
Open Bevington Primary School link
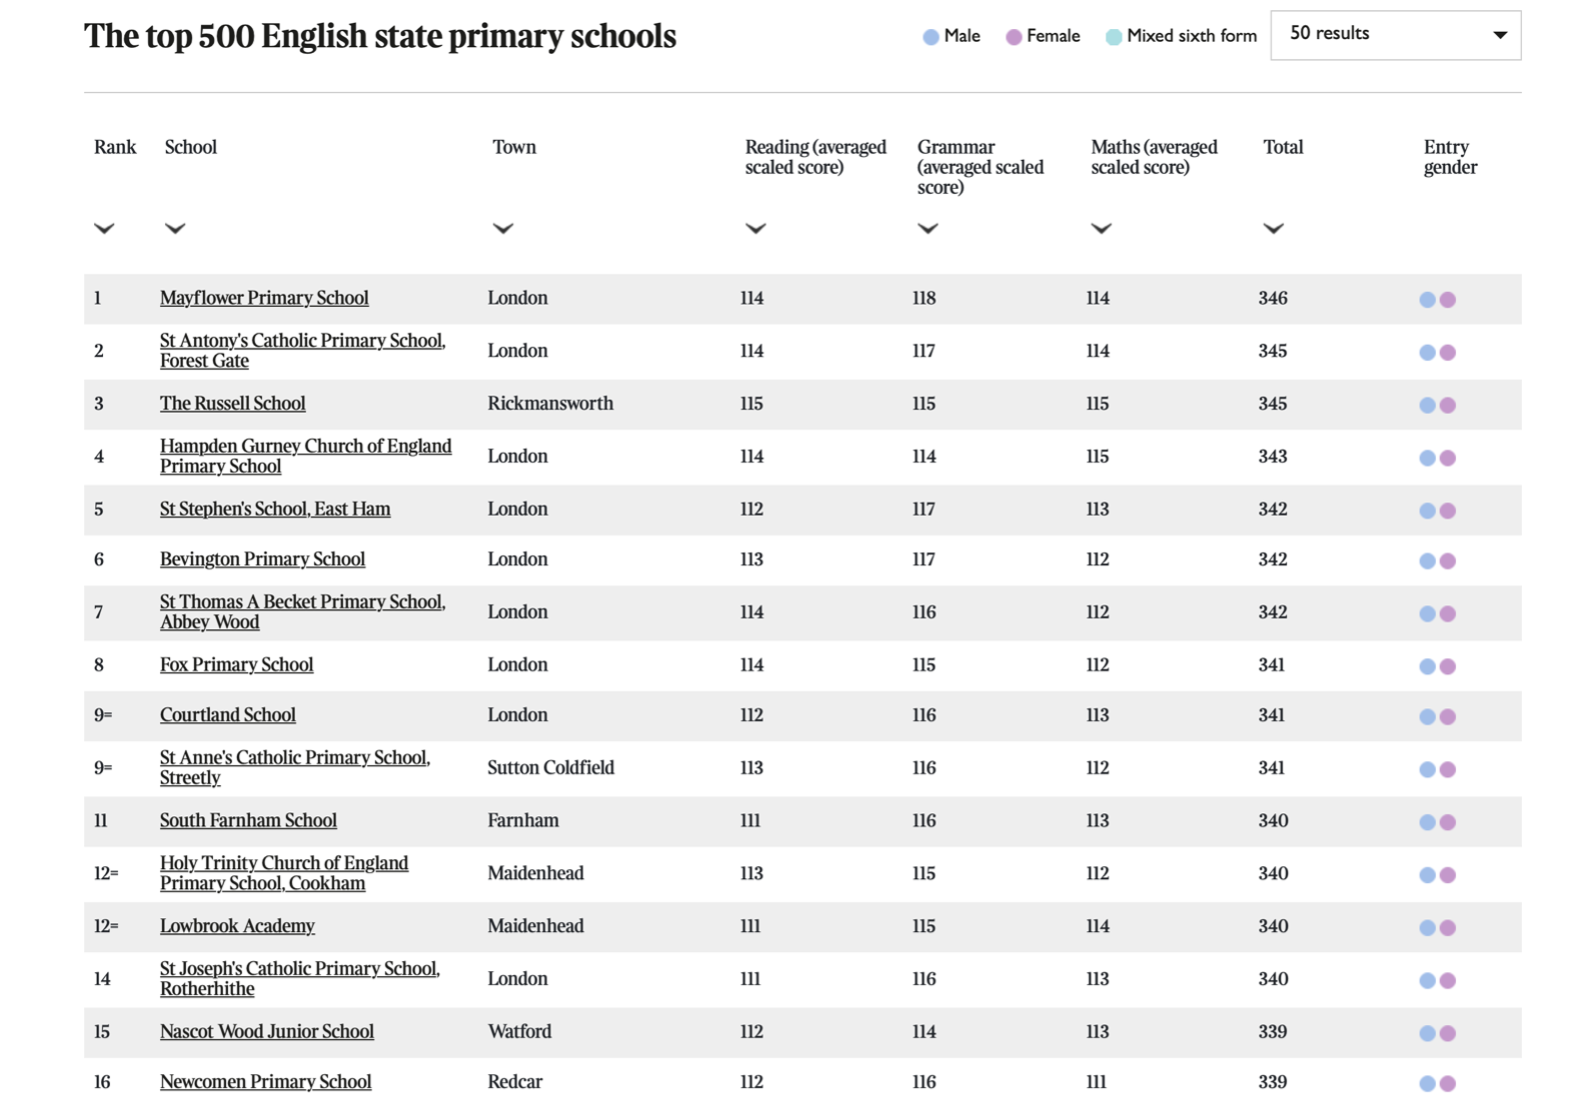click(262, 559)
